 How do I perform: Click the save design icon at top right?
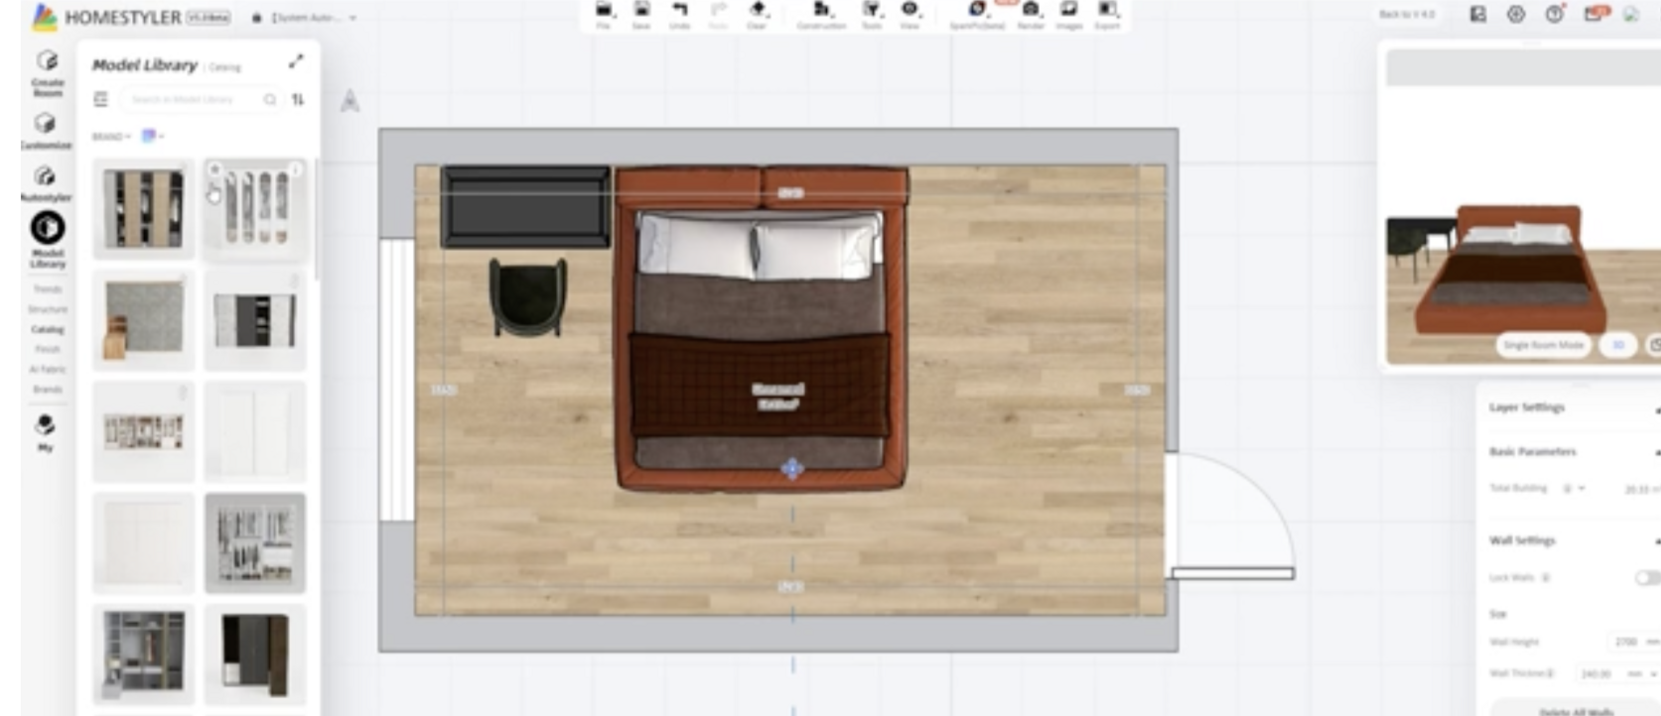(x=1478, y=14)
